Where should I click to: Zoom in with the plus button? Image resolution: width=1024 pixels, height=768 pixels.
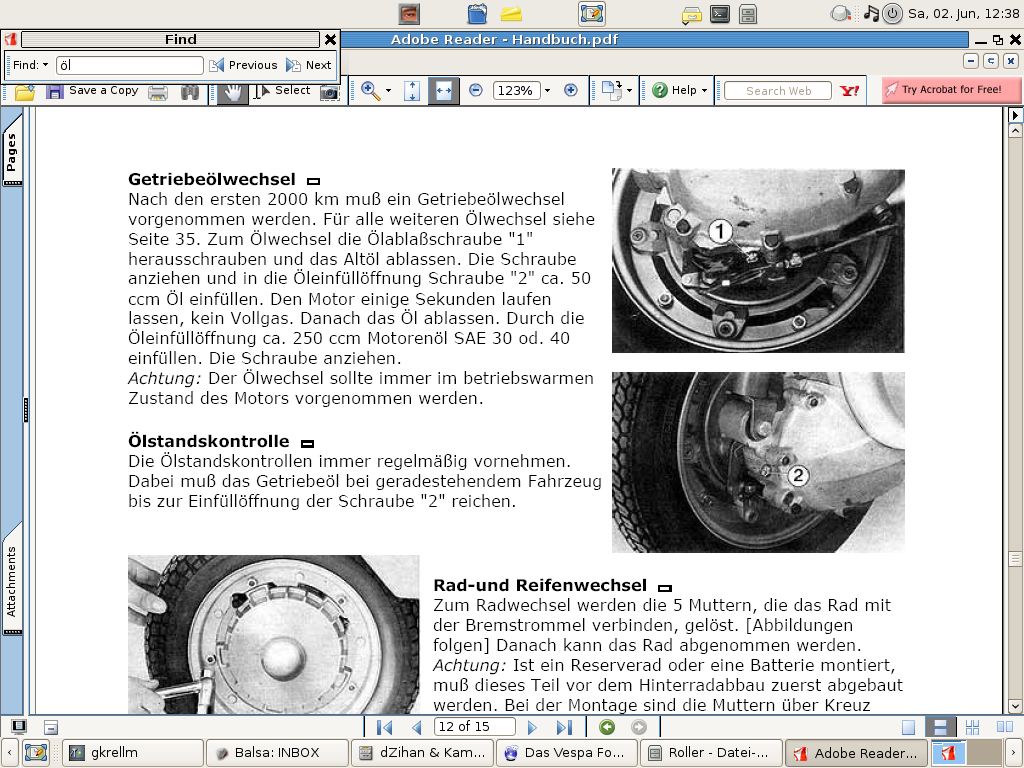571,90
